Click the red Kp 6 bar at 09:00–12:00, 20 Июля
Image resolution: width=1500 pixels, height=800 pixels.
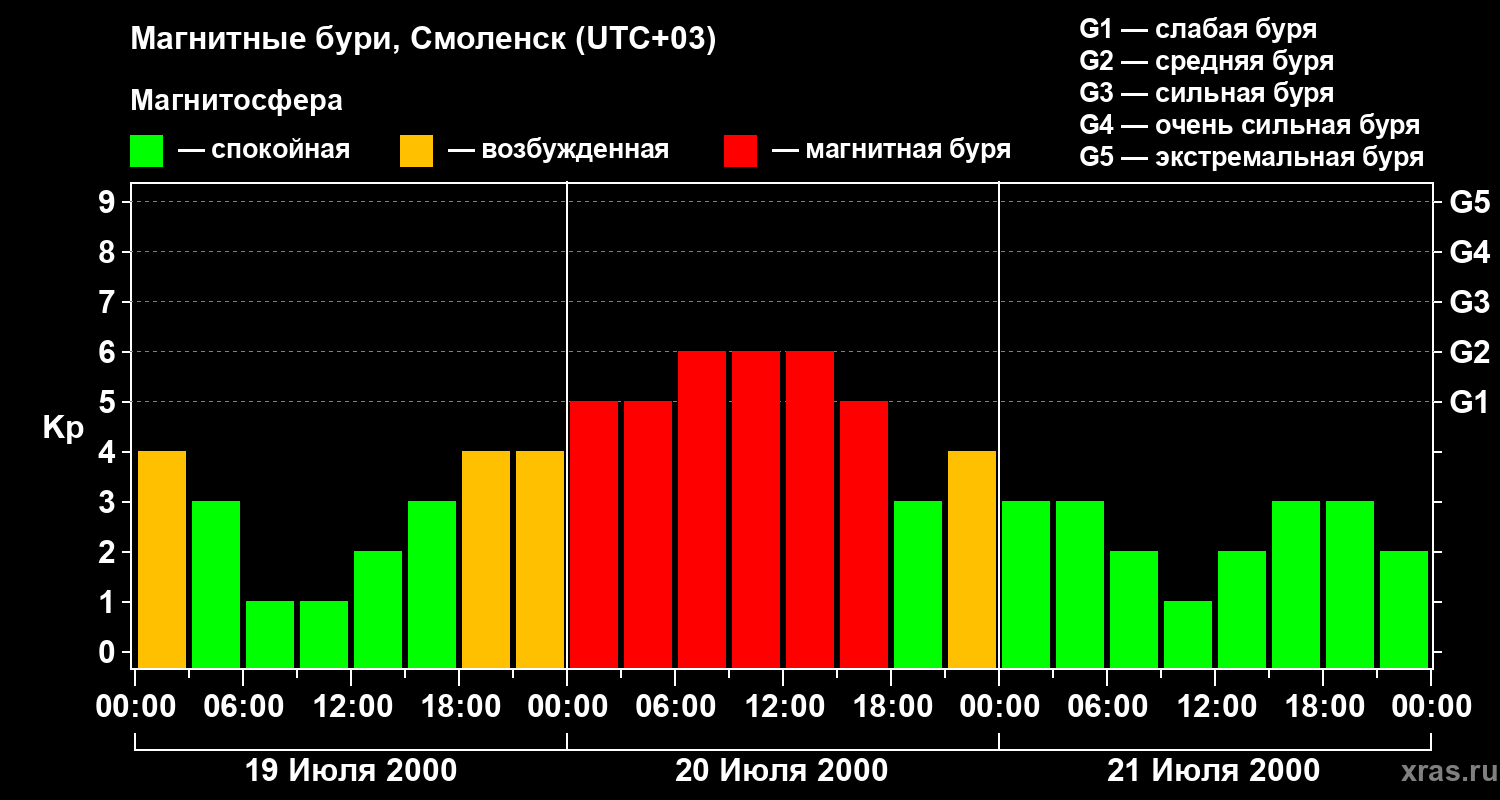756,509
